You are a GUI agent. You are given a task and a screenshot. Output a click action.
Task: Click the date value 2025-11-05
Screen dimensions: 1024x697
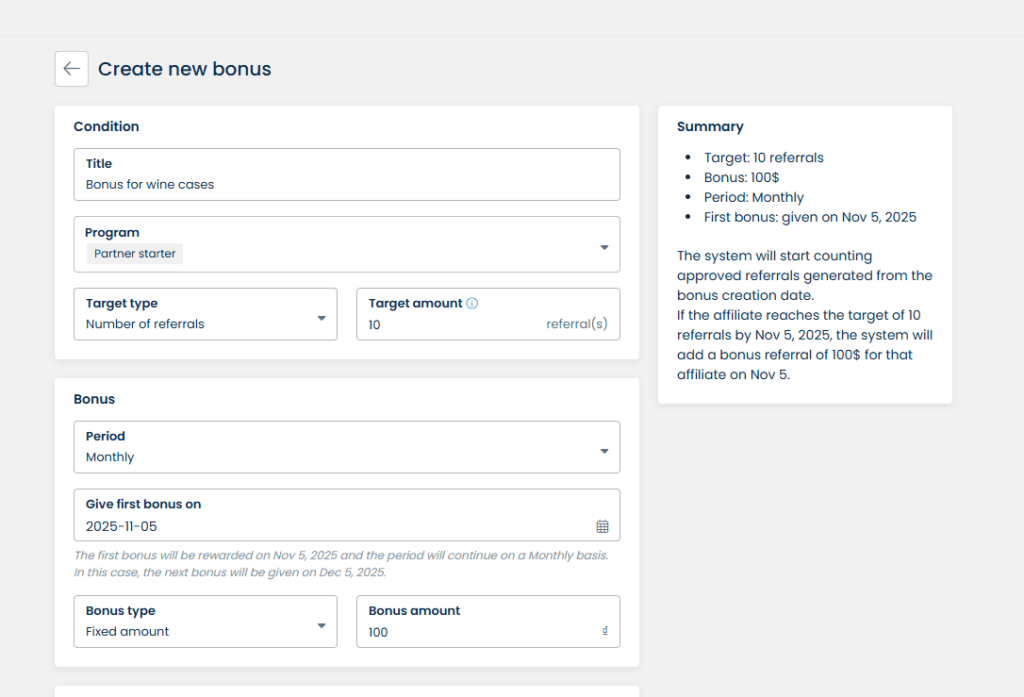point(122,526)
